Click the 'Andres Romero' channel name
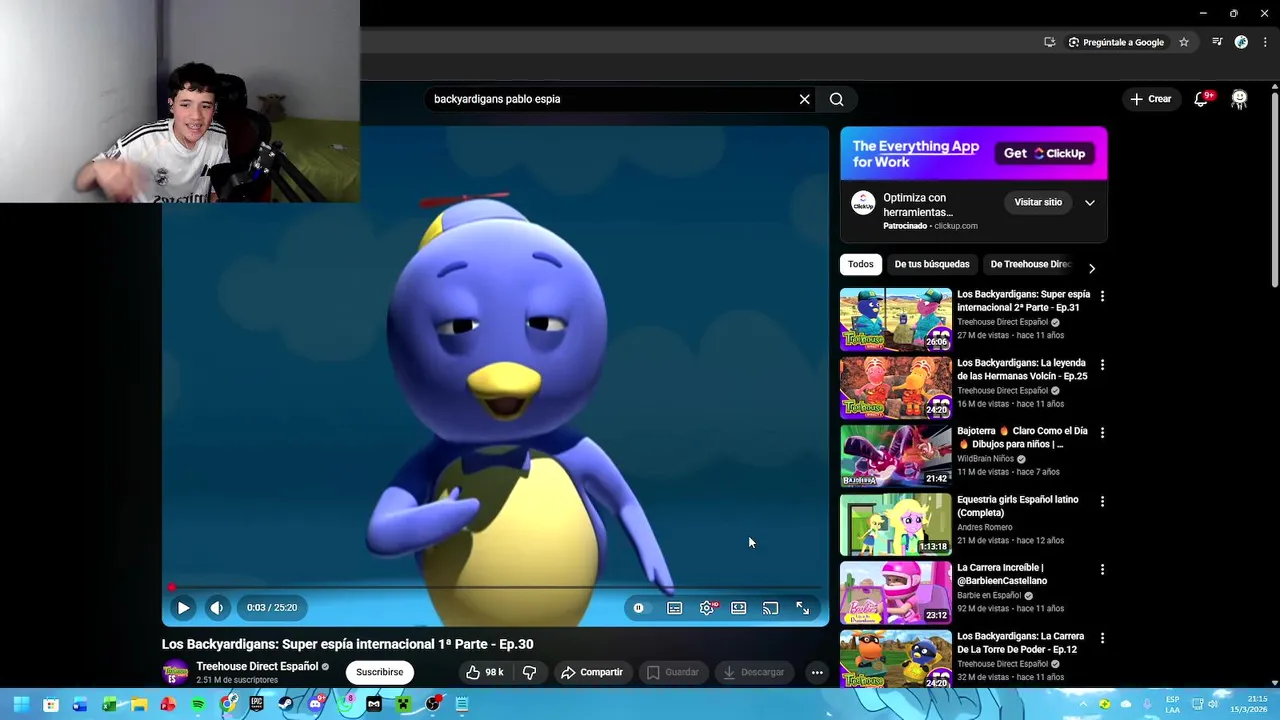This screenshot has width=1280, height=720. point(985,527)
